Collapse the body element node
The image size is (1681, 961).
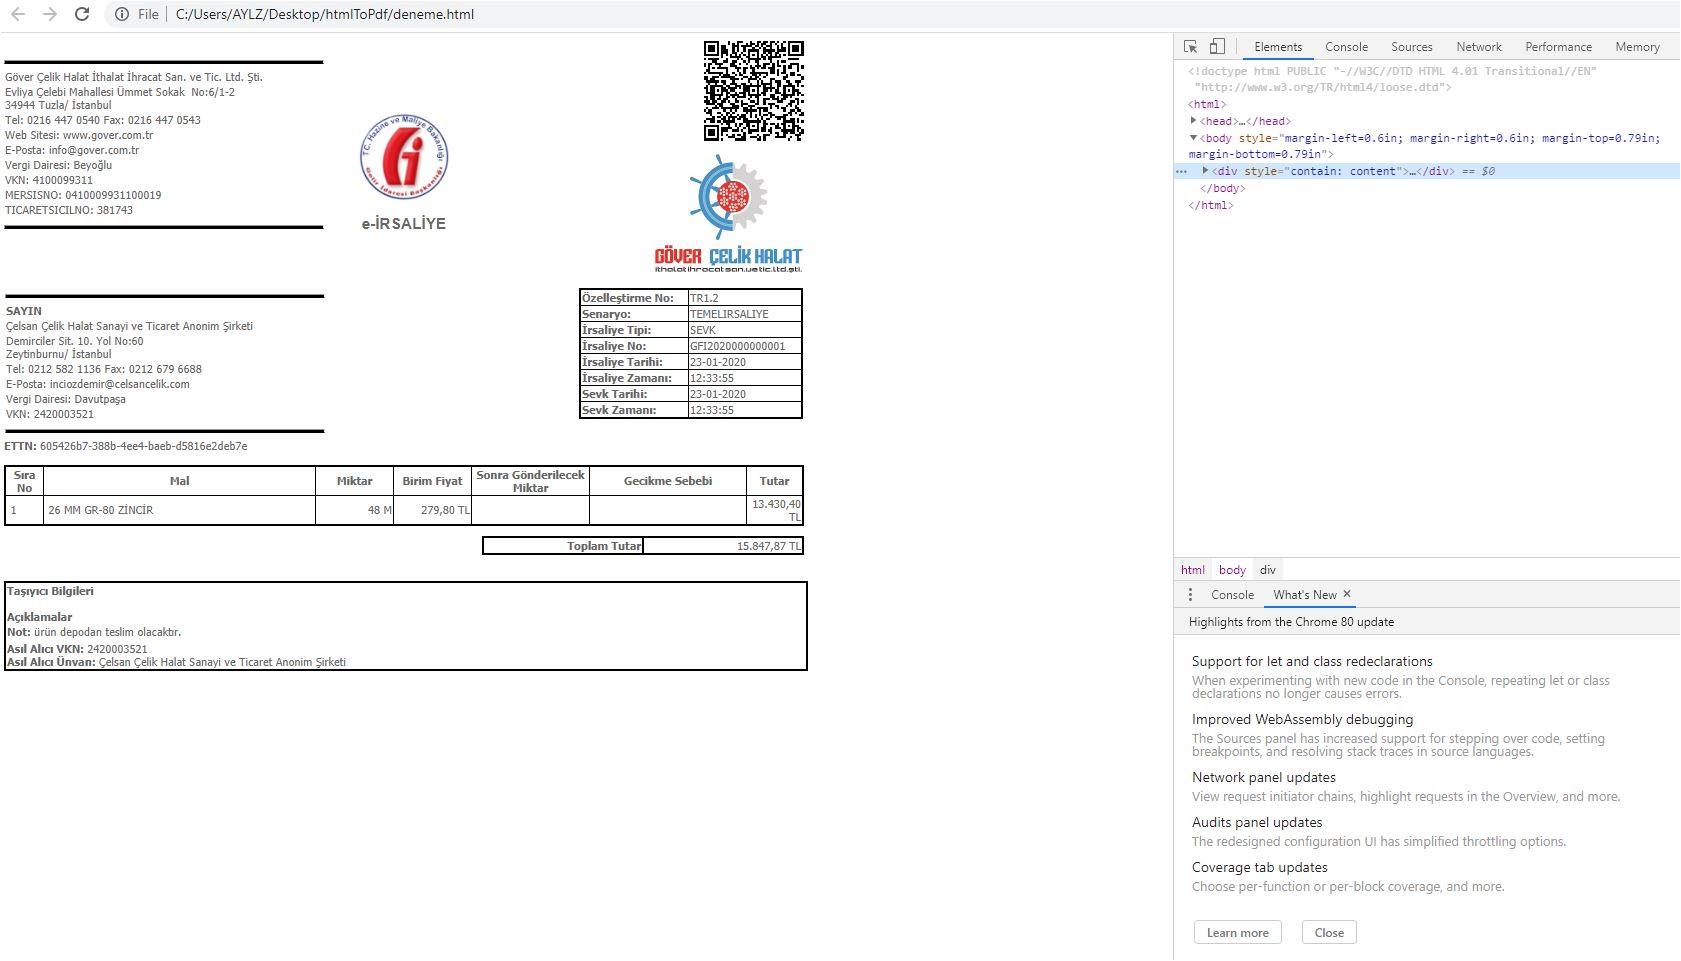[1193, 138]
